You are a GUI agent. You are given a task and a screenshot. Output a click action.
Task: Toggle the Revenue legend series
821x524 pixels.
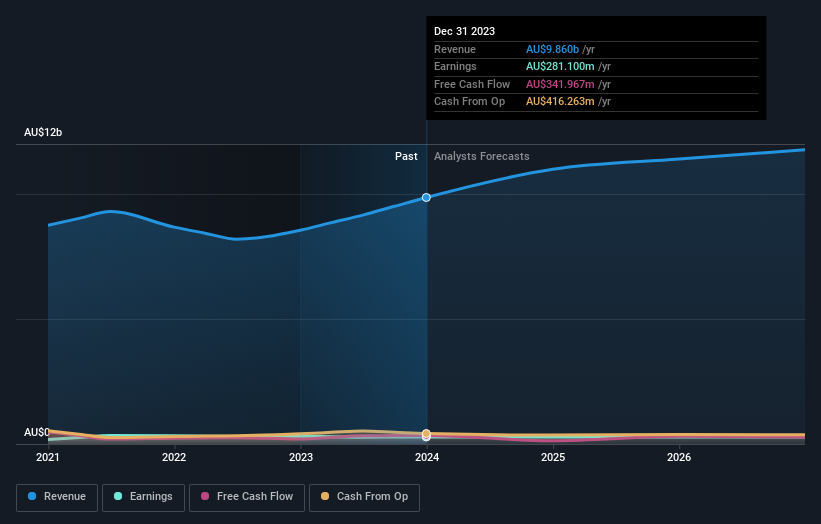point(57,497)
